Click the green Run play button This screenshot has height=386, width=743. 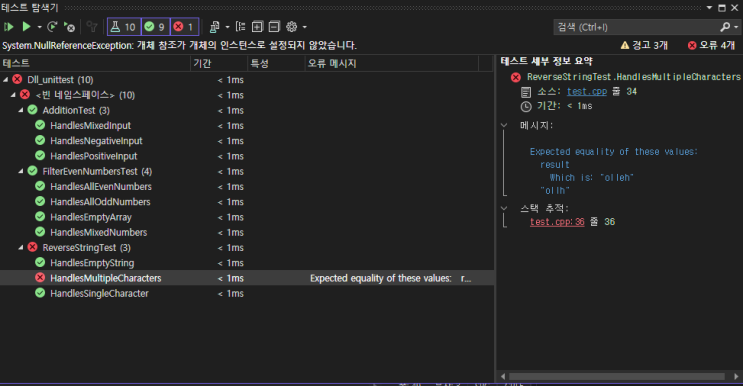(27, 27)
